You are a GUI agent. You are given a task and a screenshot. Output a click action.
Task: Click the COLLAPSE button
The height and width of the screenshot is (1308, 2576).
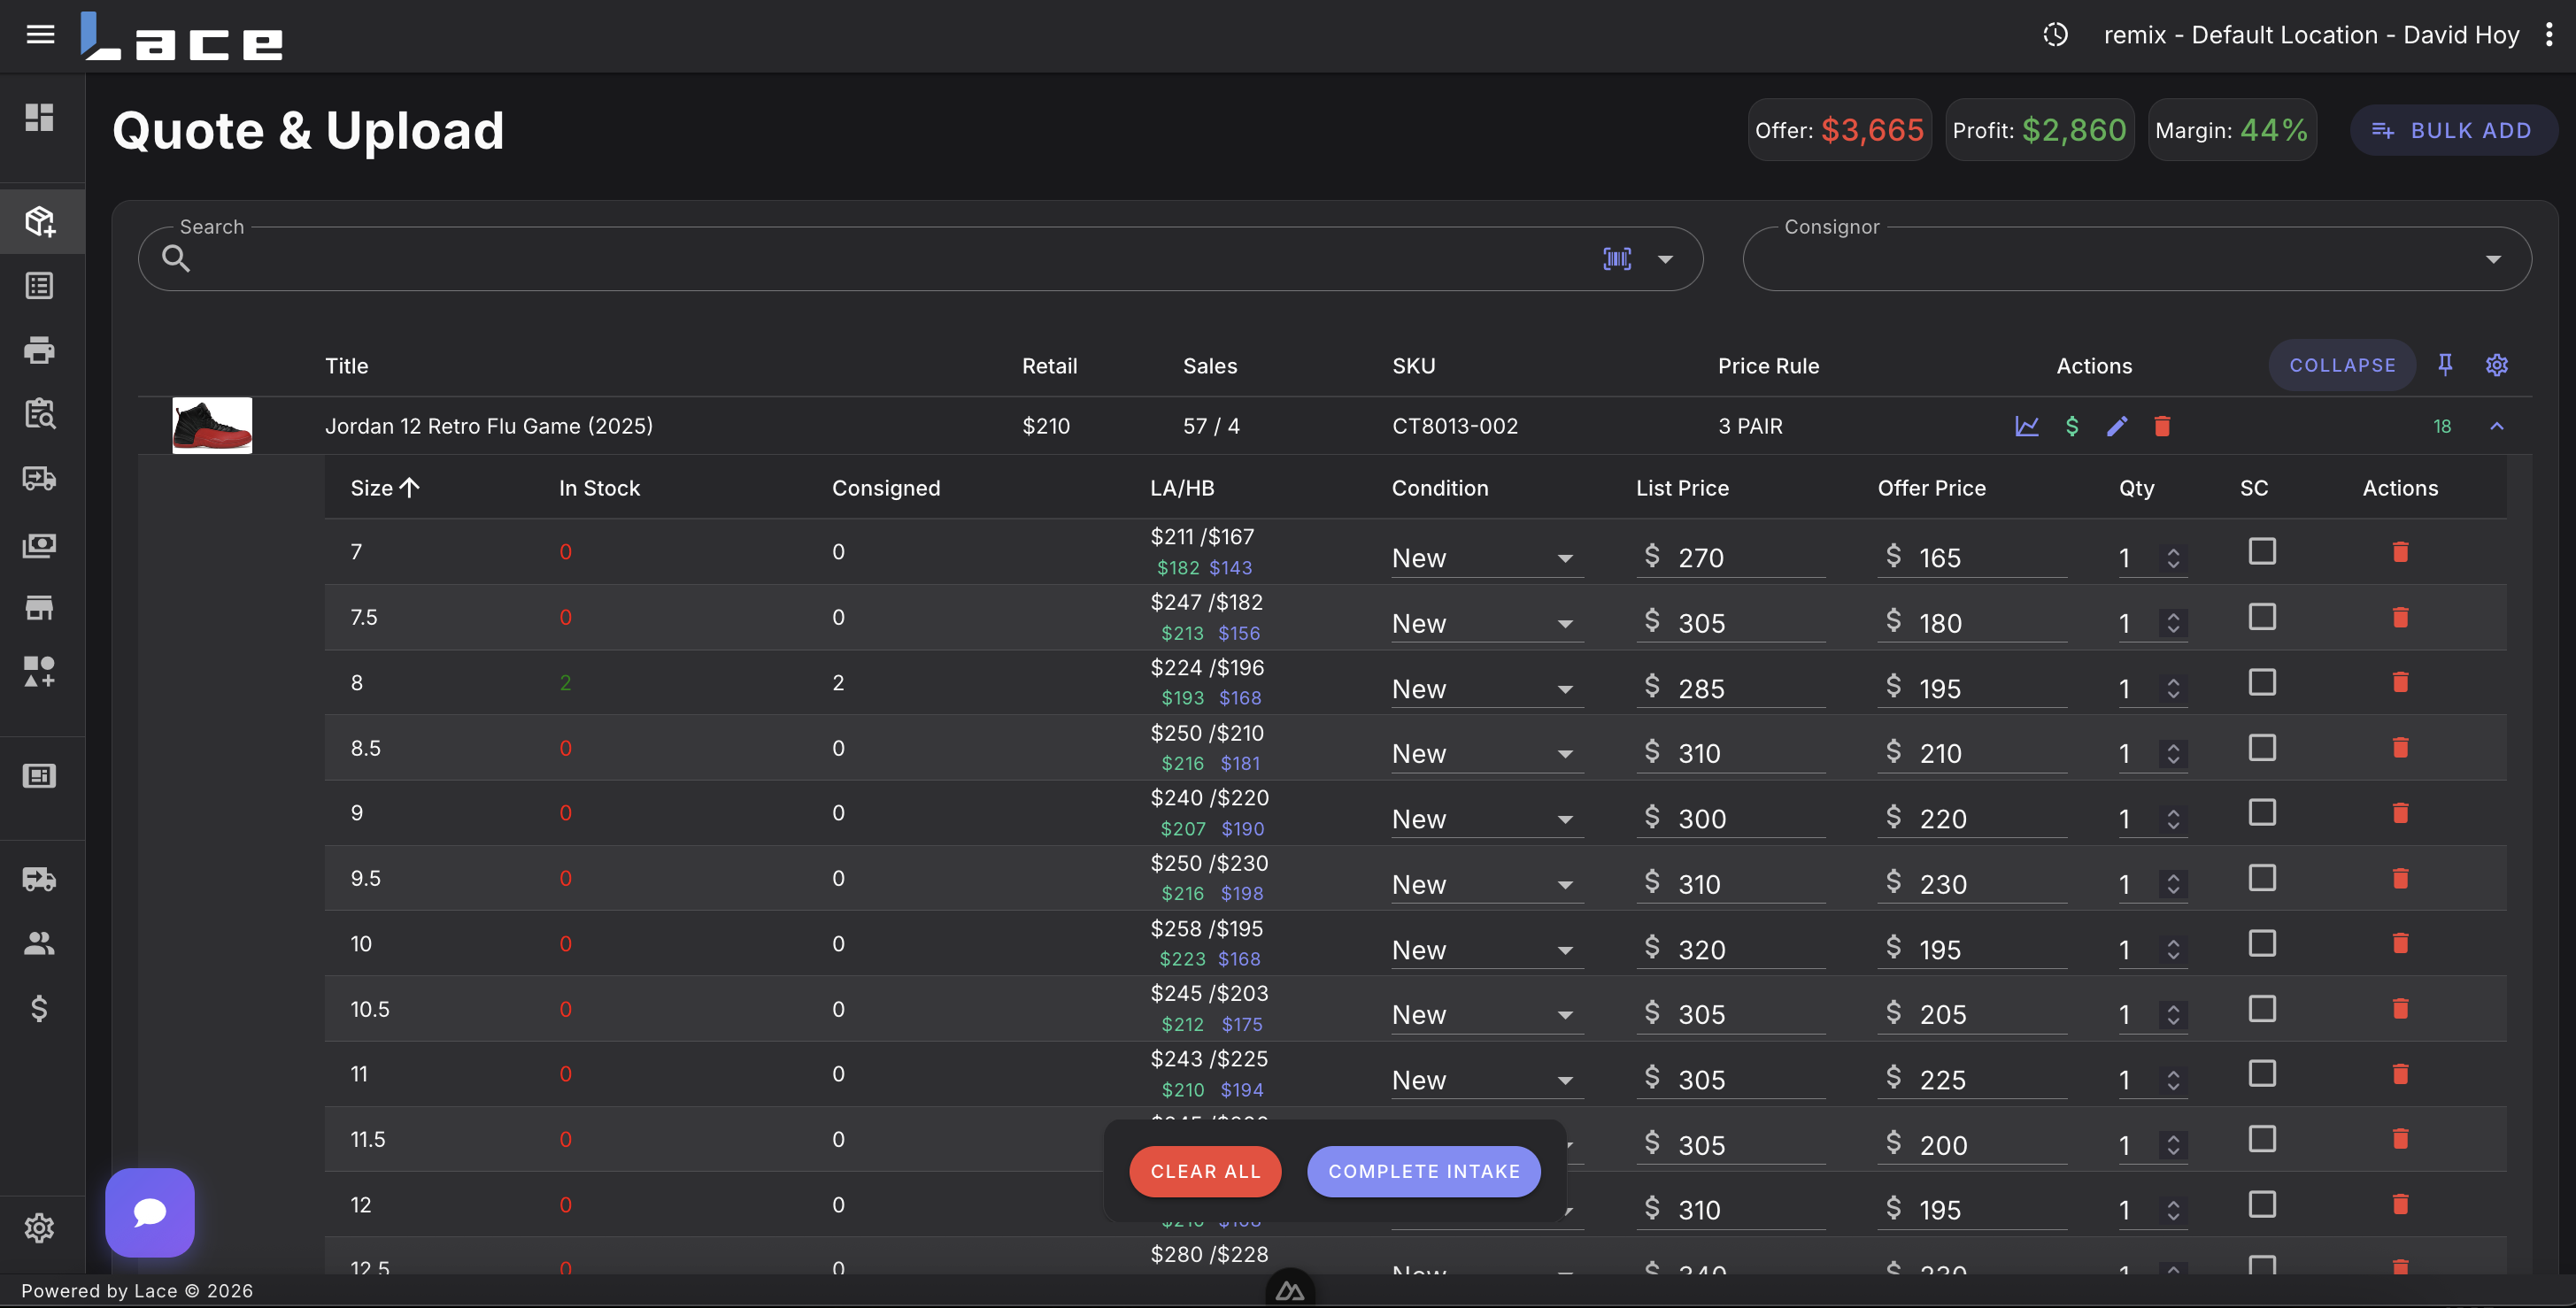click(x=2342, y=365)
